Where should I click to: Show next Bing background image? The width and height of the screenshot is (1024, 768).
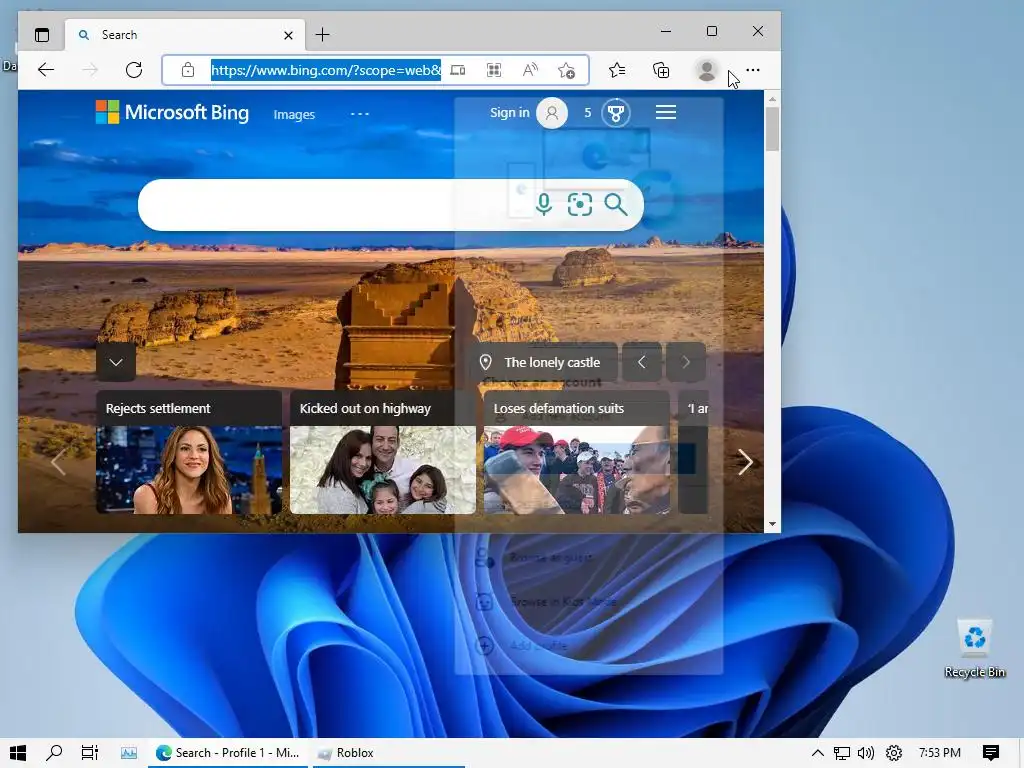click(x=686, y=362)
